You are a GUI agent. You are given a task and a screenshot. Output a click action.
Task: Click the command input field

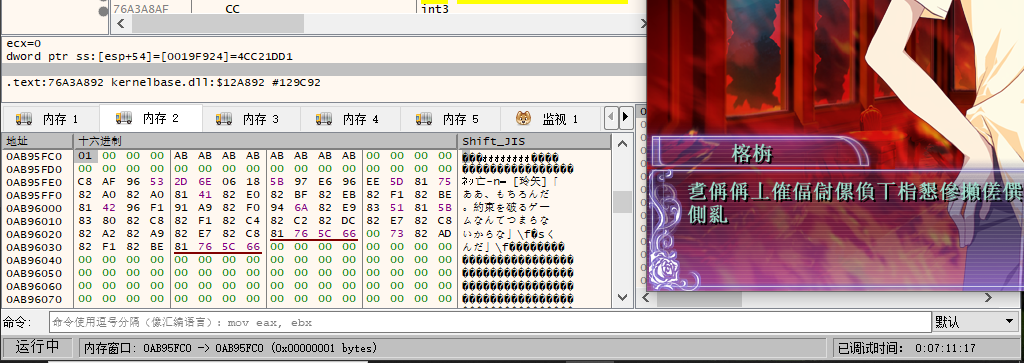tap(490, 322)
